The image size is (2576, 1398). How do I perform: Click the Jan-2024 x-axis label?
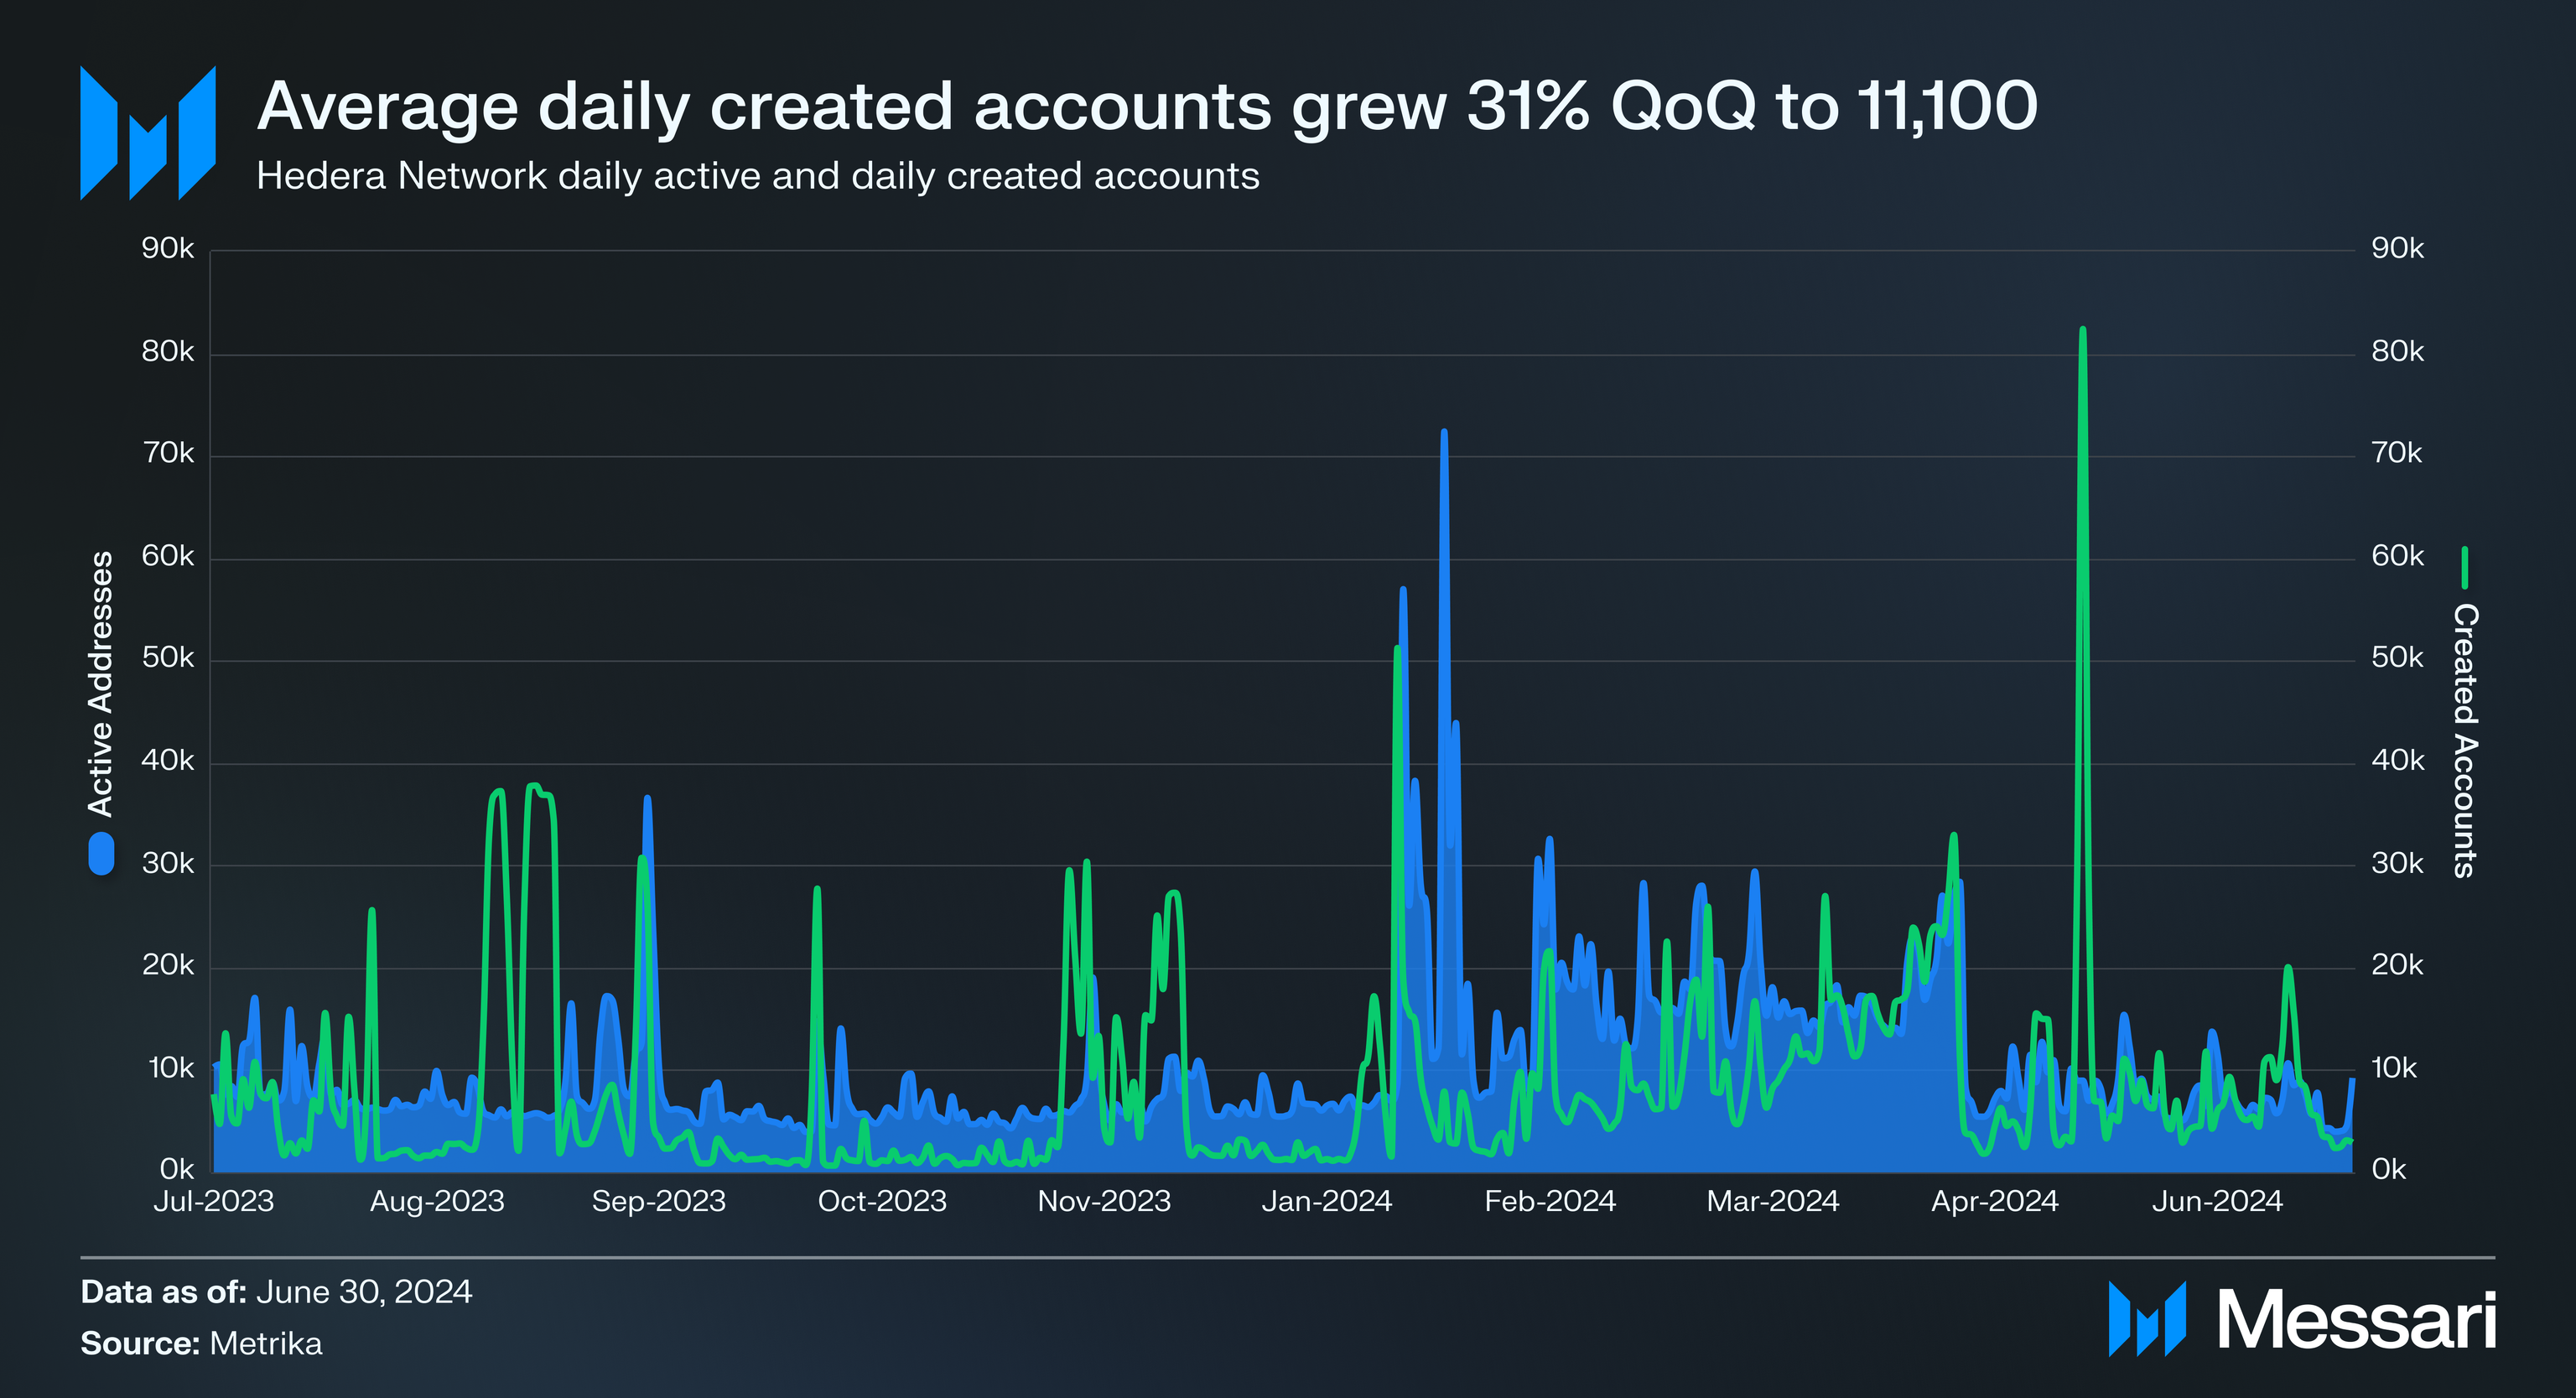(1326, 1201)
